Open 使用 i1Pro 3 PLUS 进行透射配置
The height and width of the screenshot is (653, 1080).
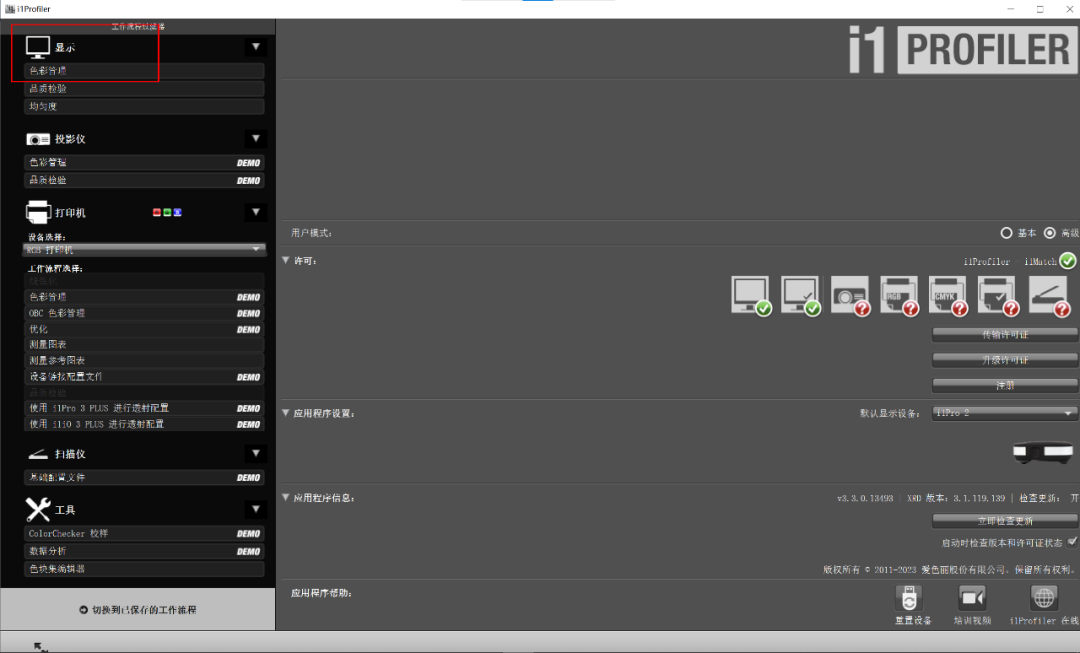[144, 408]
